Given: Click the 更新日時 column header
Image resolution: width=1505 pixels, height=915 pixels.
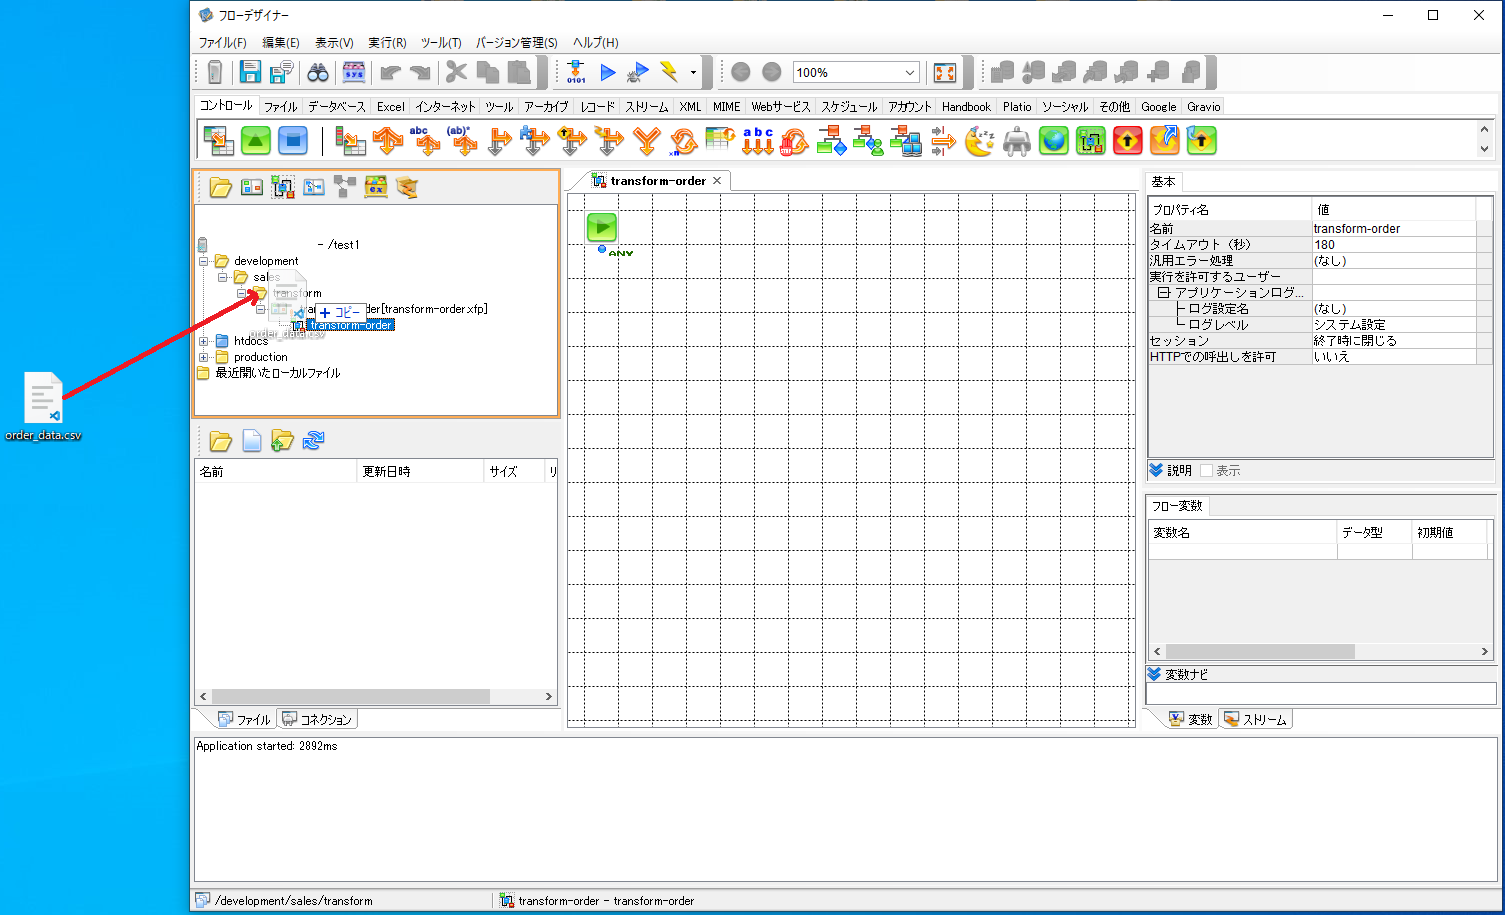Looking at the screenshot, I should click(x=420, y=471).
